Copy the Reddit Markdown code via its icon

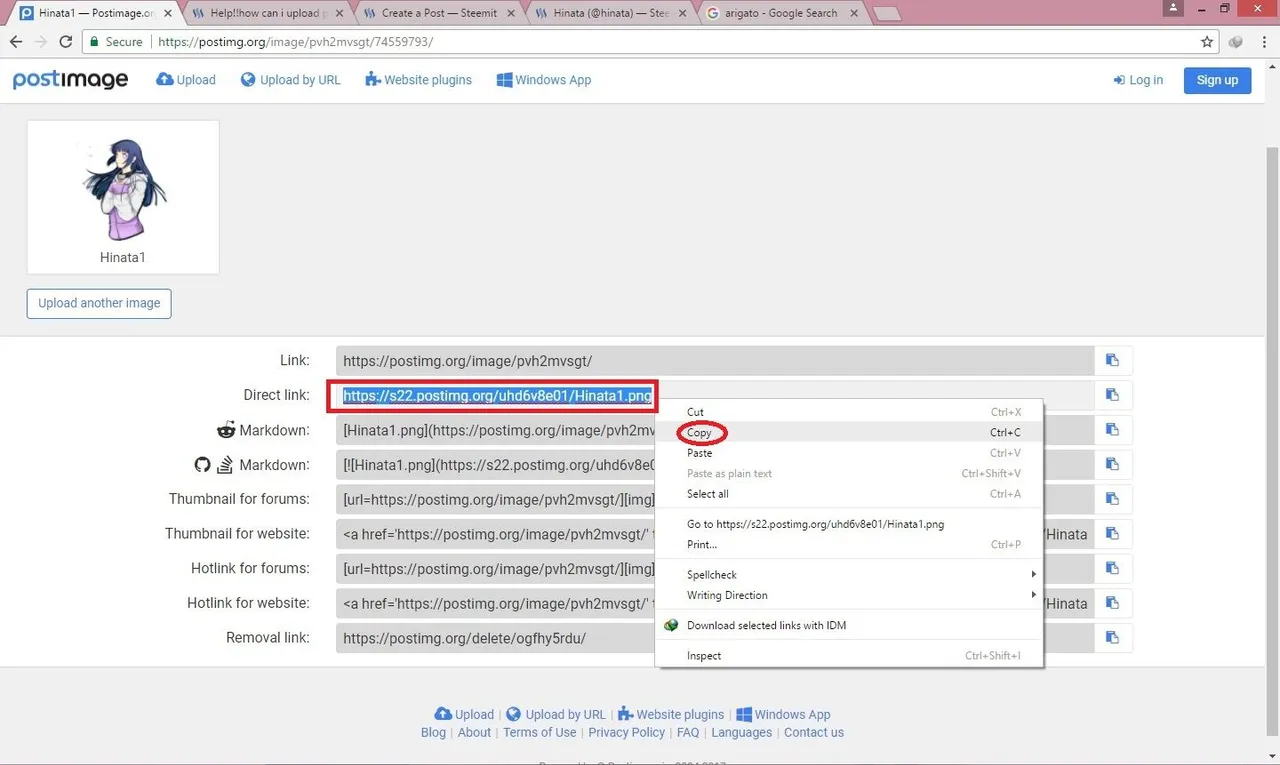tap(1112, 430)
